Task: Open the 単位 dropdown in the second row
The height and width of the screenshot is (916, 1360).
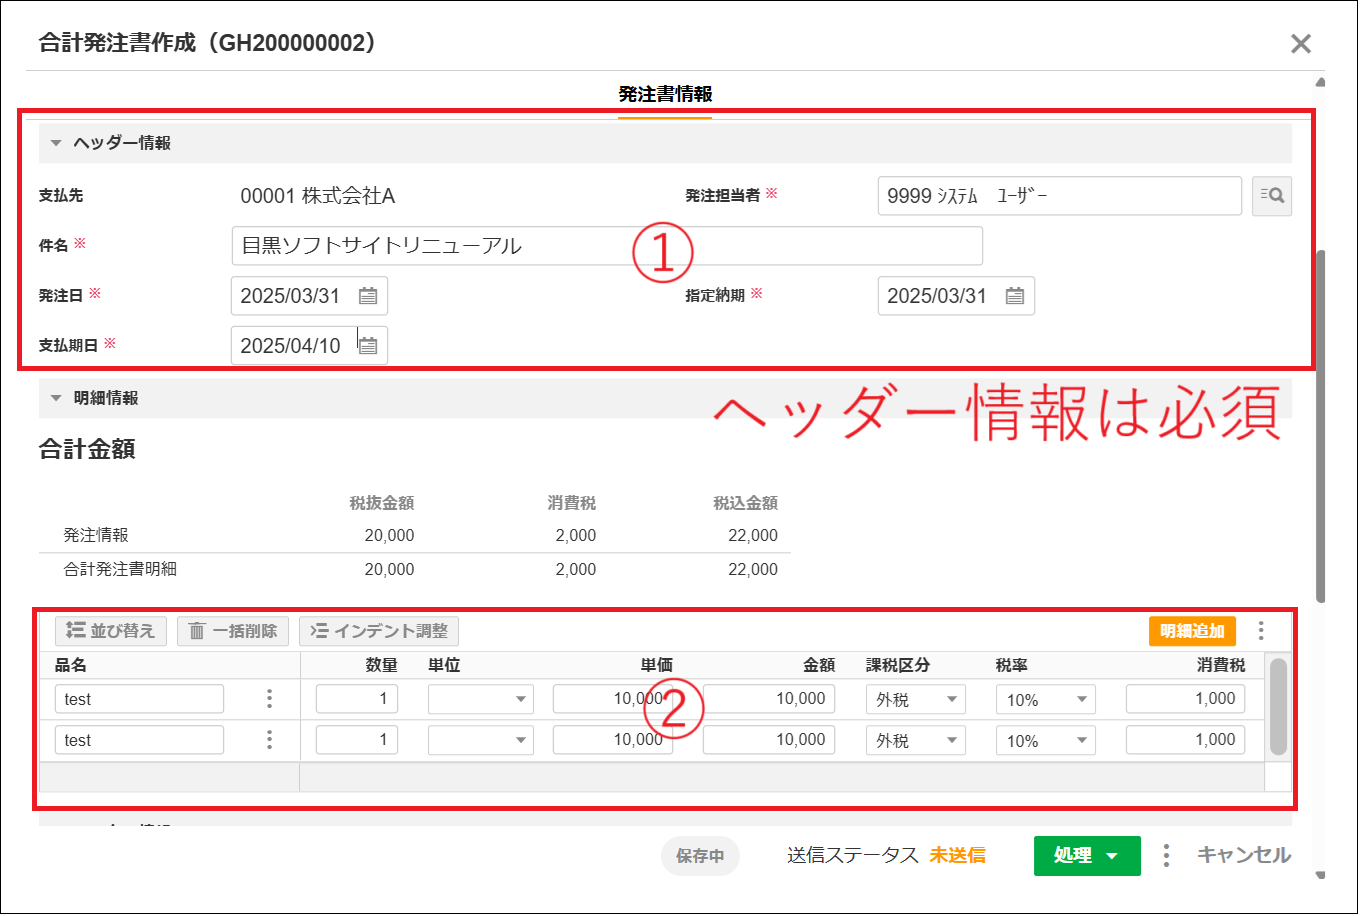Action: tap(481, 740)
